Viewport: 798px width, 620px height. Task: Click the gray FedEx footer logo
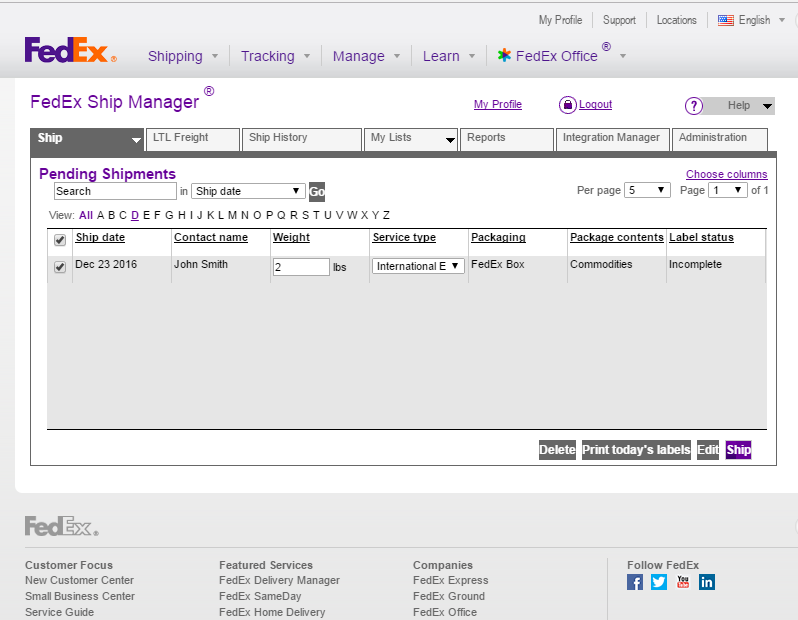coord(62,526)
